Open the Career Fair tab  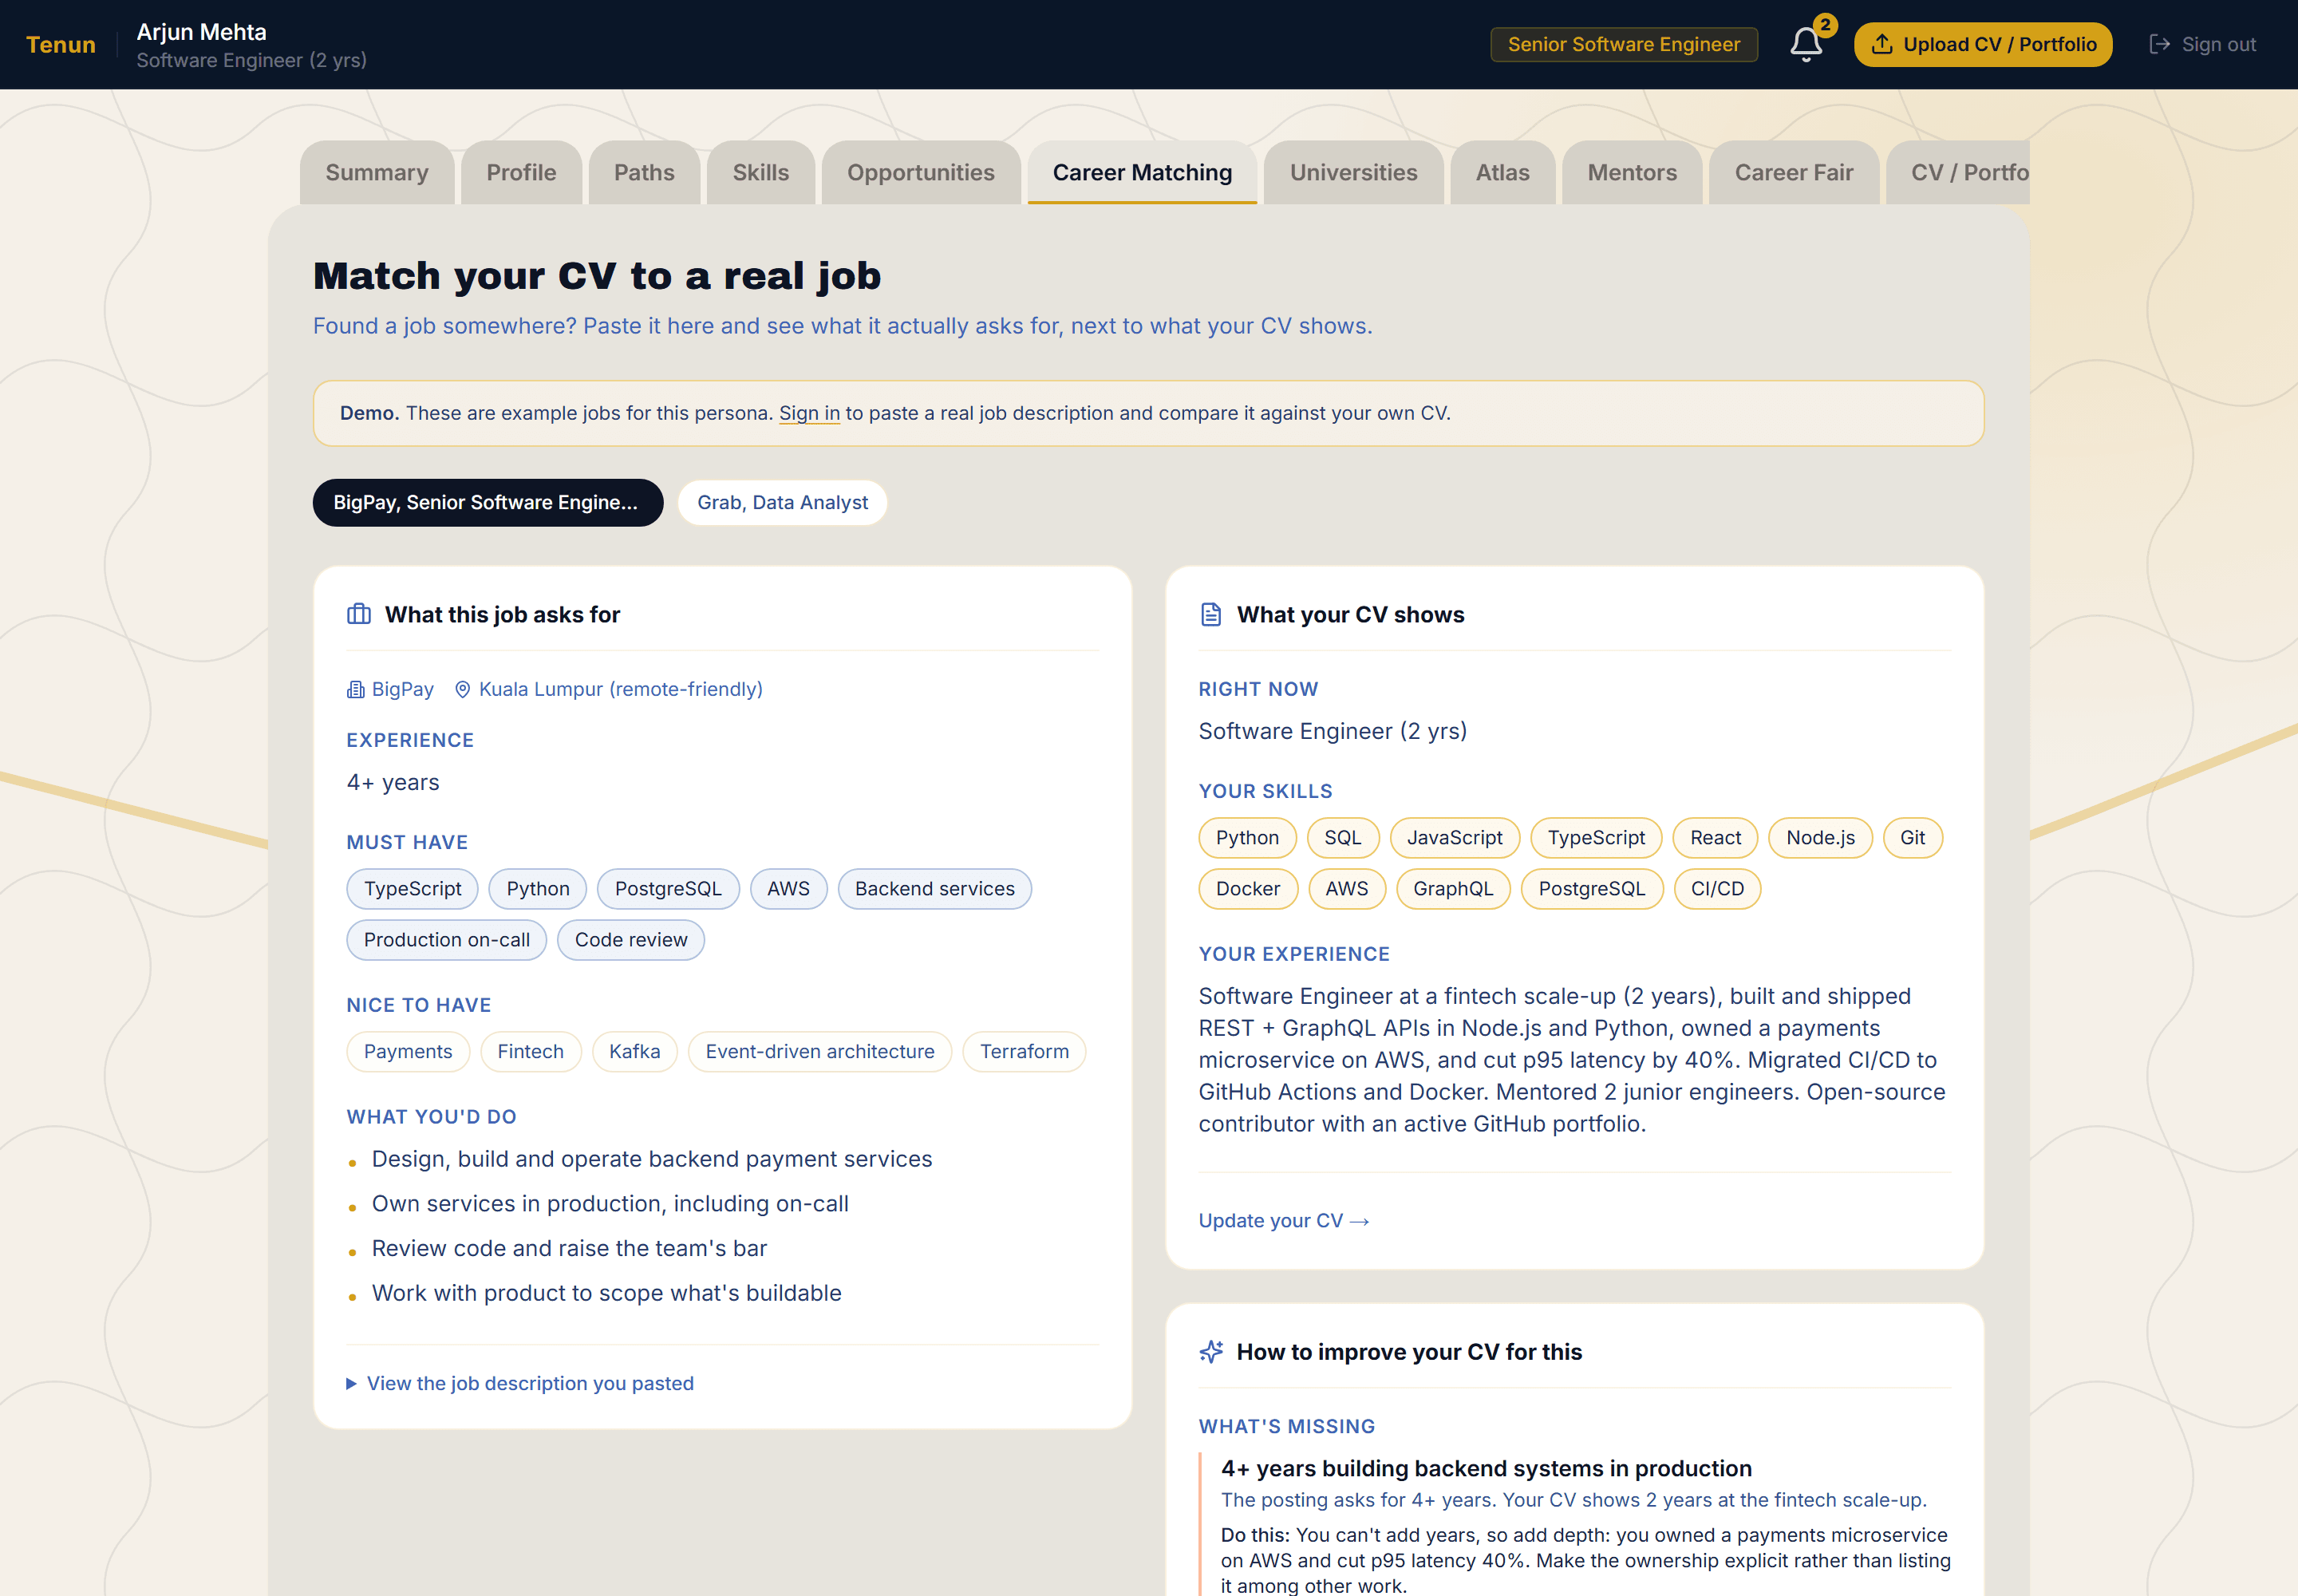click(1793, 172)
